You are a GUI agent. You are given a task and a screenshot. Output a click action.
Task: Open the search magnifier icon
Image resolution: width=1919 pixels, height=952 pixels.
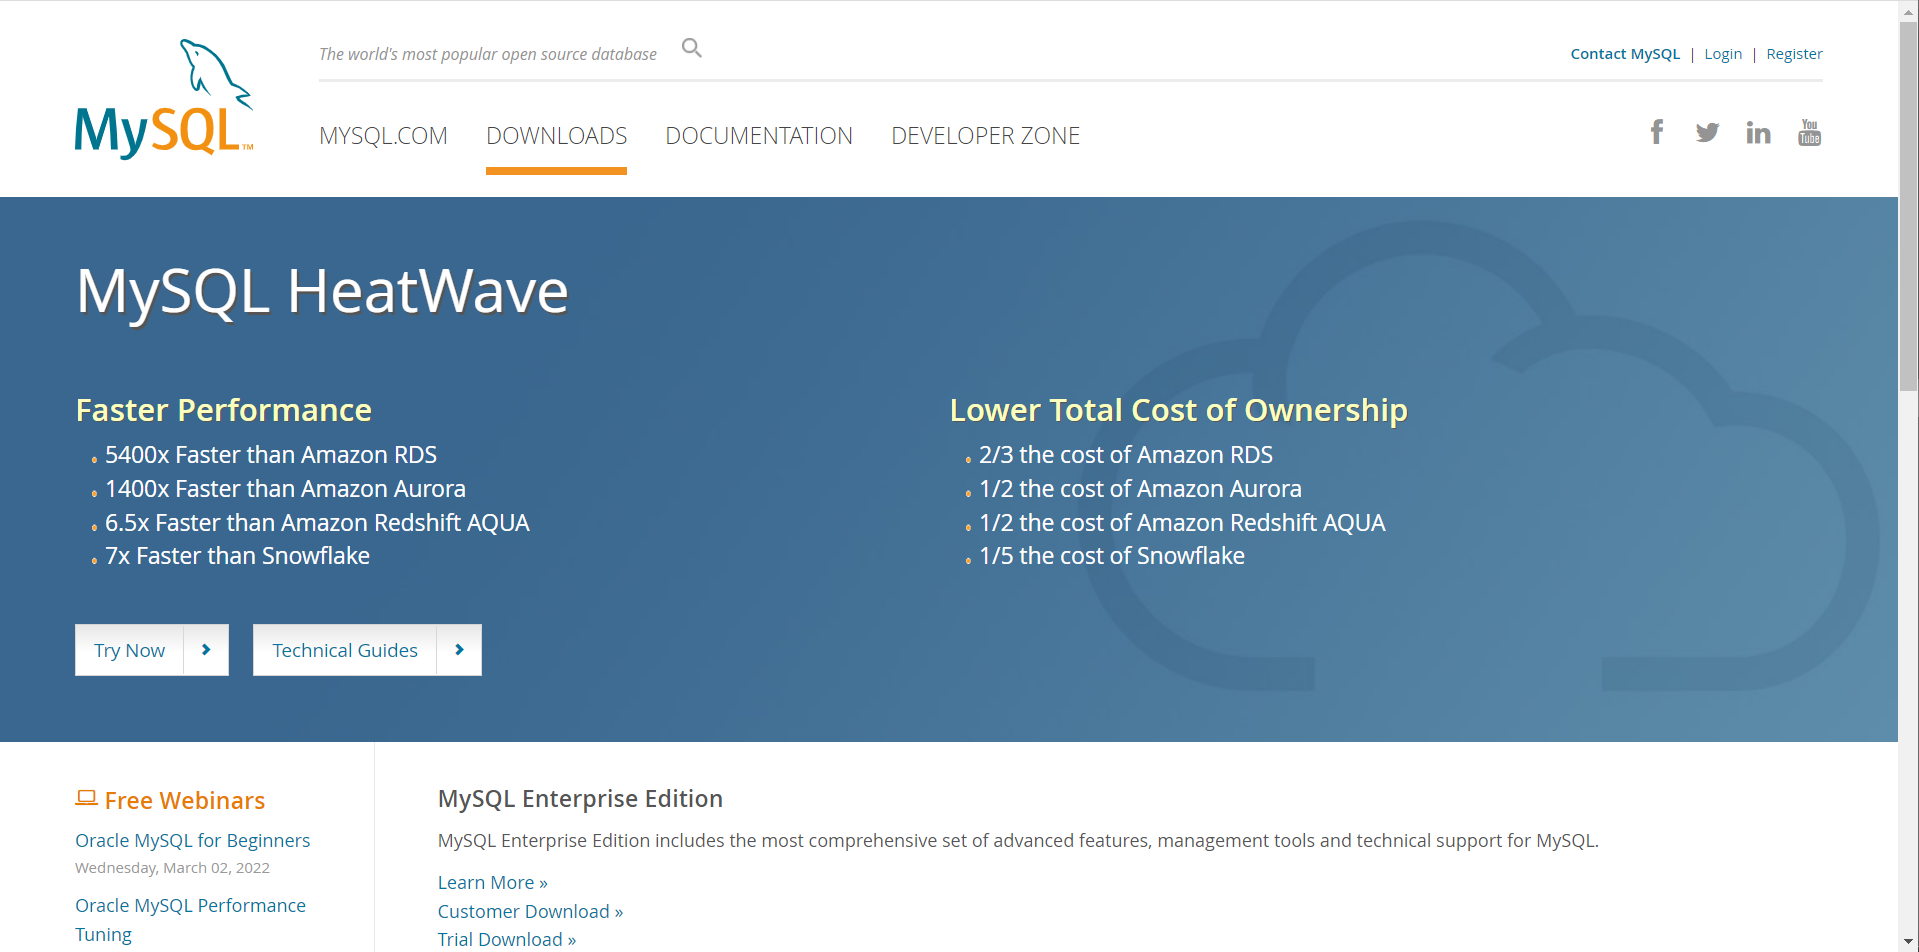[x=692, y=48]
